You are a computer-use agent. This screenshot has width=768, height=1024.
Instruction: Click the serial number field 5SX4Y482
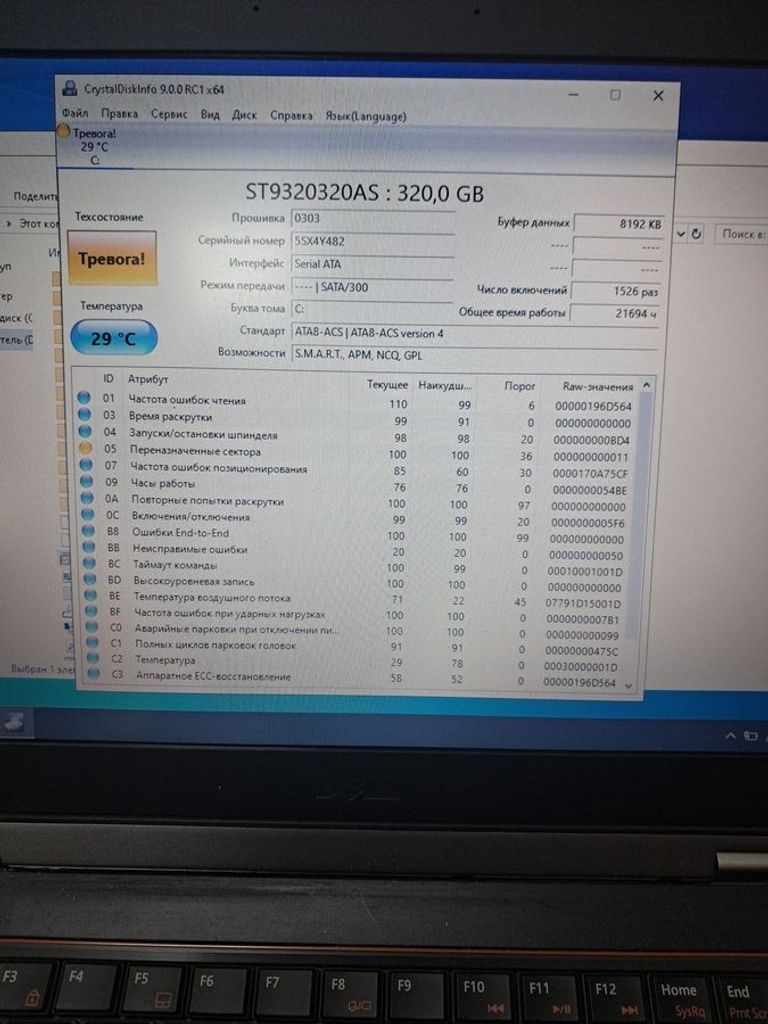(x=372, y=242)
